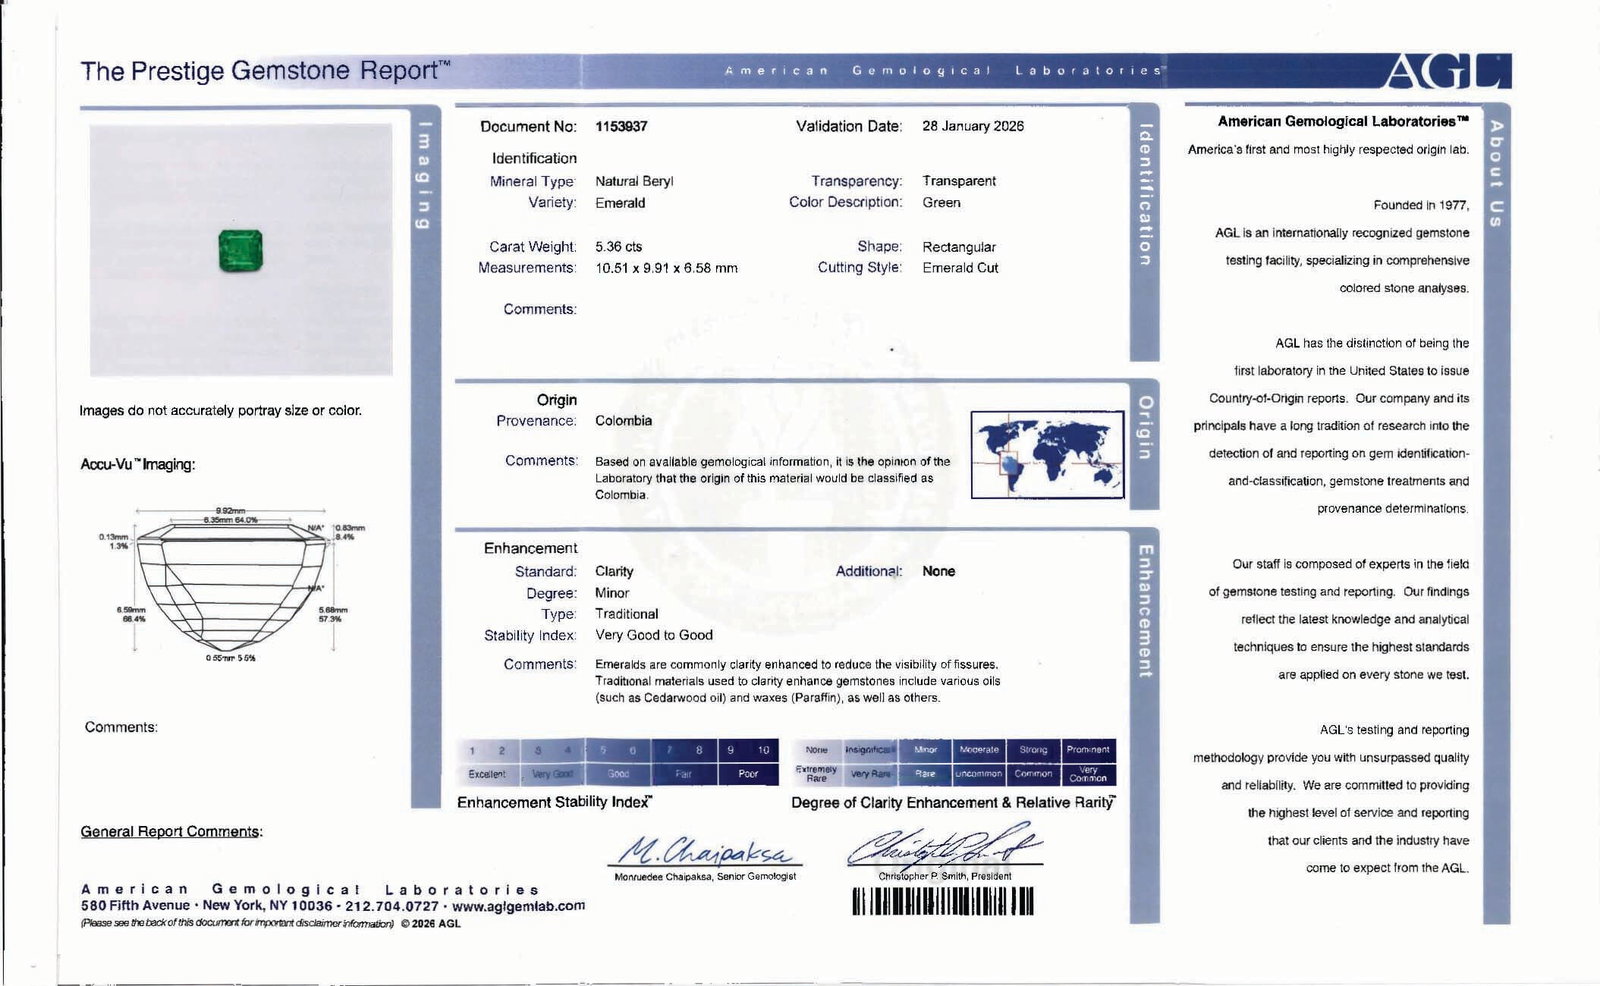Open the www.aglgemlab.com website link
Image resolution: width=1600 pixels, height=986 pixels.
pos(518,906)
